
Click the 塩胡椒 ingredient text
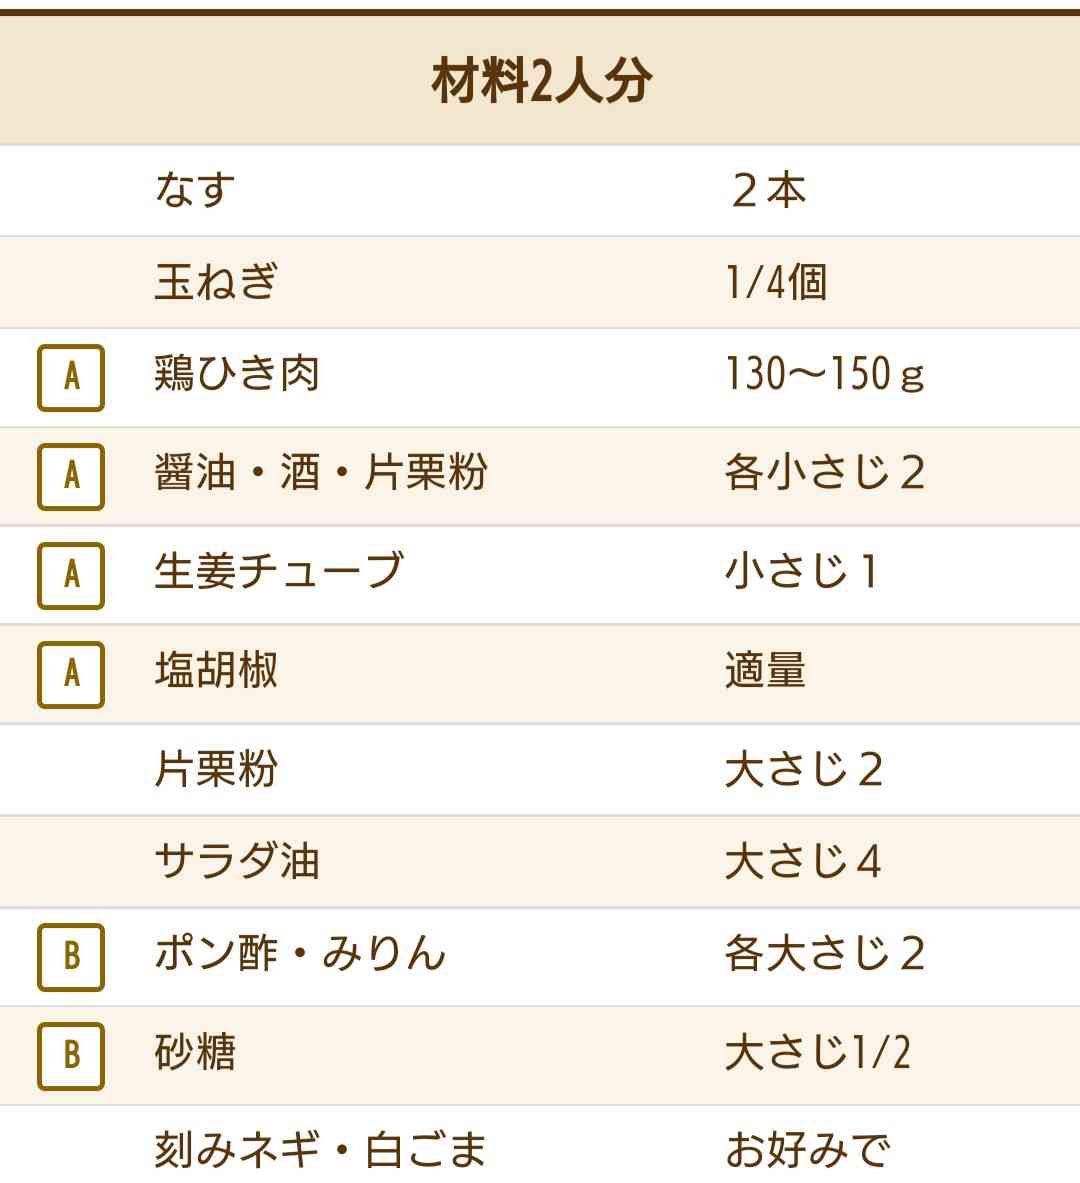216,670
